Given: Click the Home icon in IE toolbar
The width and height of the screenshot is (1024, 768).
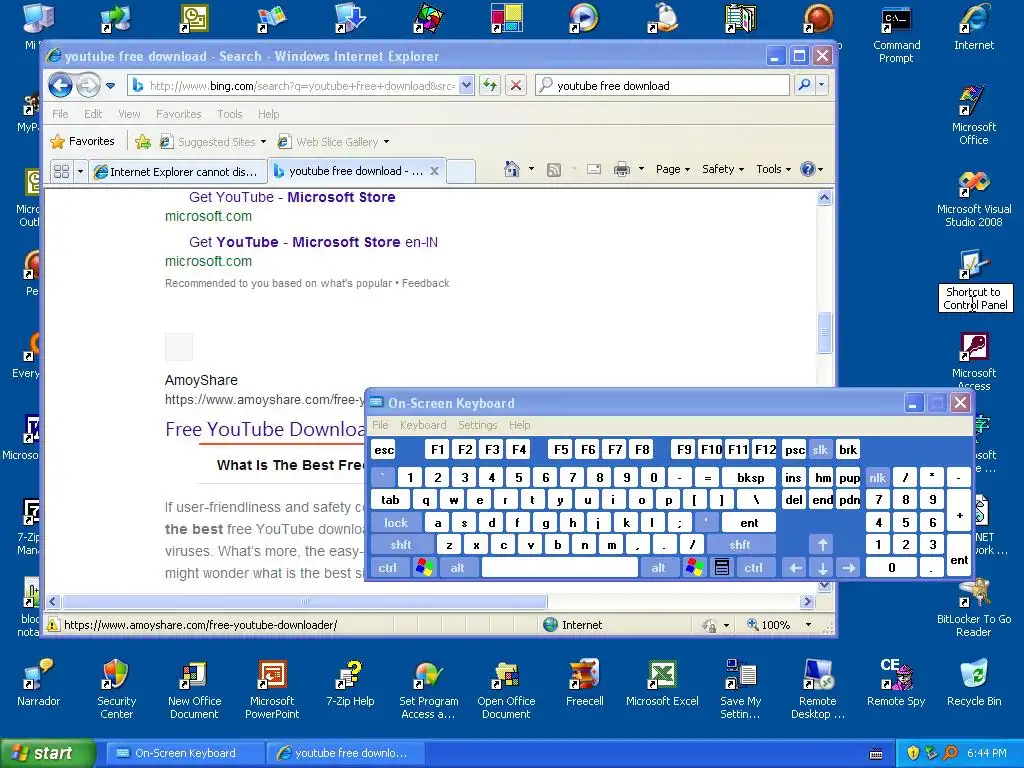Looking at the screenshot, I should [x=511, y=169].
